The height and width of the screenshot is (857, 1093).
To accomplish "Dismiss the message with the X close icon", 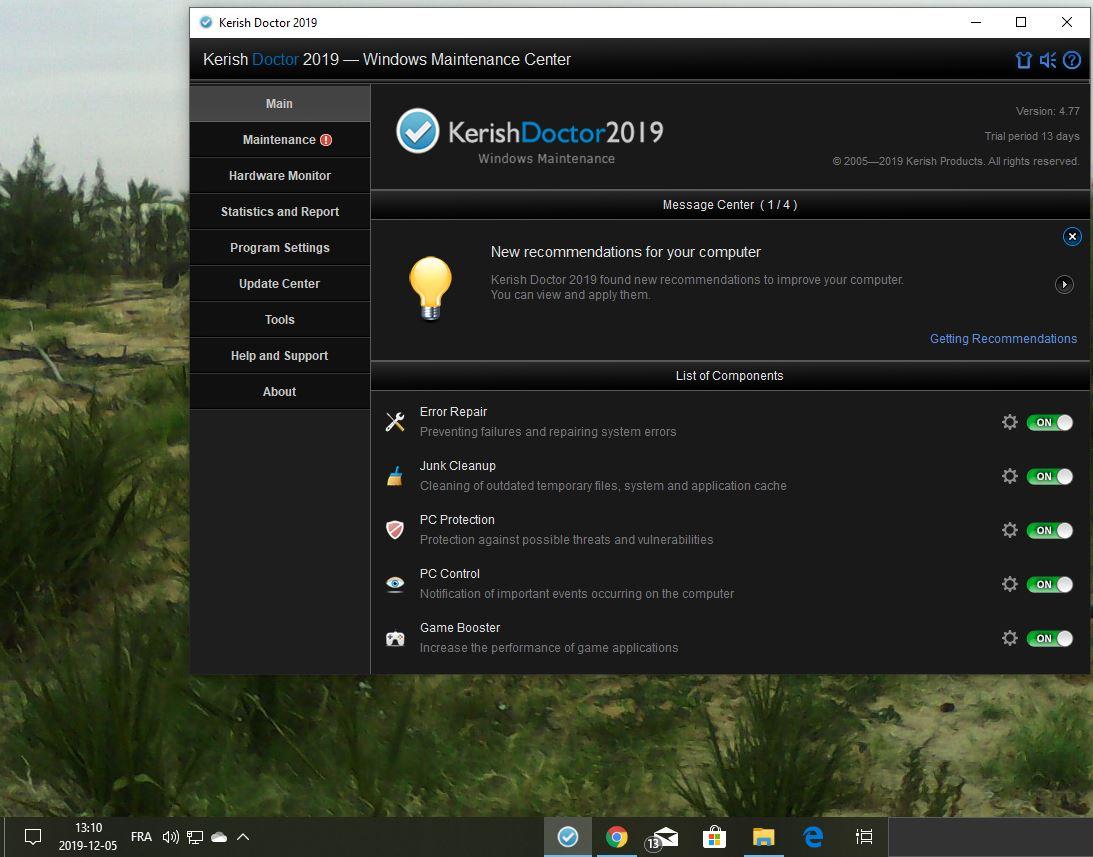I will coord(1072,237).
